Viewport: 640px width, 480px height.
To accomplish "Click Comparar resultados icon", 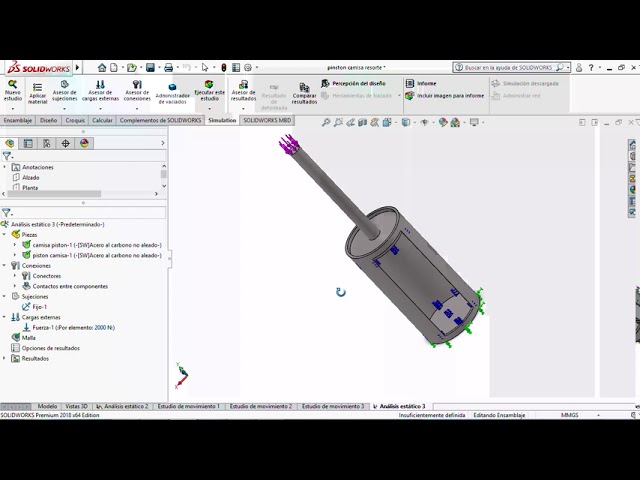I will (x=304, y=93).
